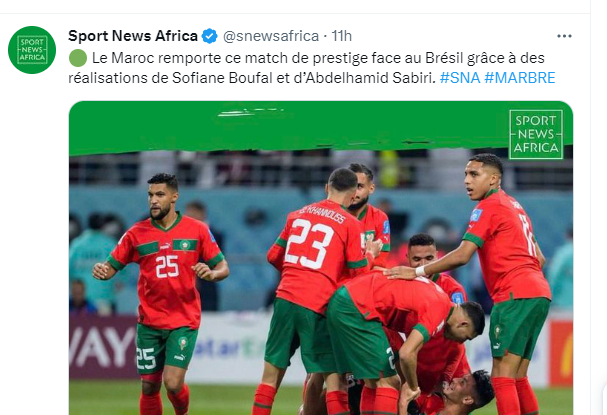Open the #MARBRE hashtag

(x=520, y=78)
